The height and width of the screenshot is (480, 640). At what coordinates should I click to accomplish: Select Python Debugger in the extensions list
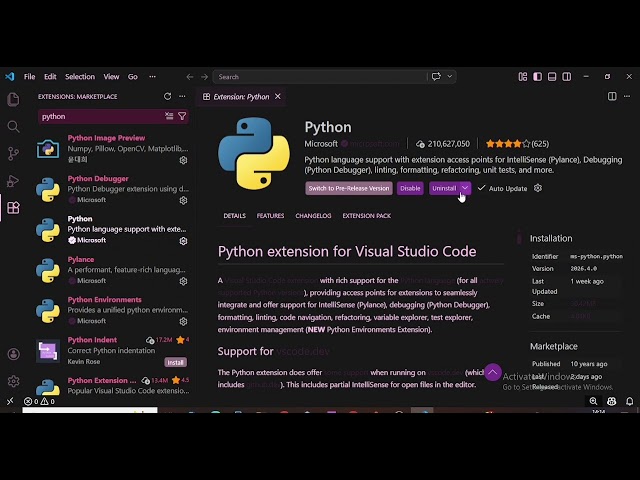click(112, 189)
